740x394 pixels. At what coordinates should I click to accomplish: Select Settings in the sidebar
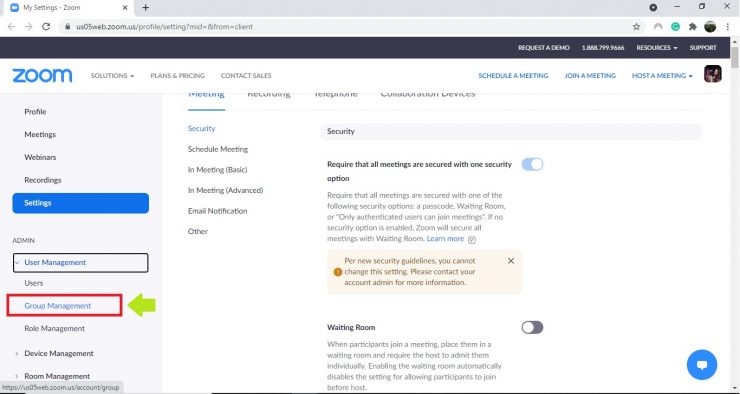80,203
